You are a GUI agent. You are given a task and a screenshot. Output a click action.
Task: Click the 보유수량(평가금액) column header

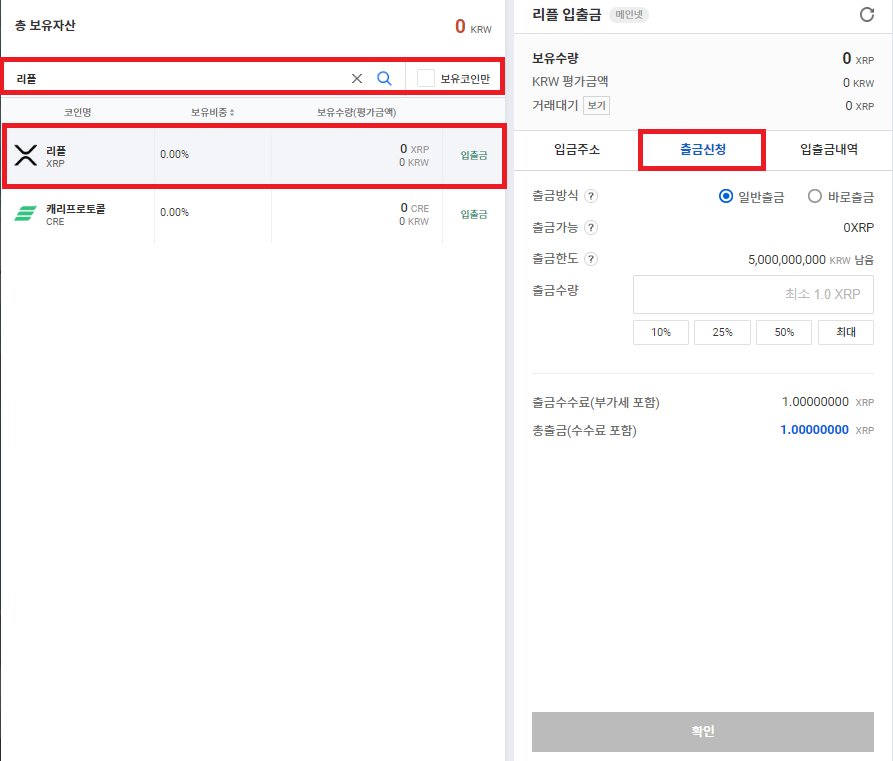point(357,113)
